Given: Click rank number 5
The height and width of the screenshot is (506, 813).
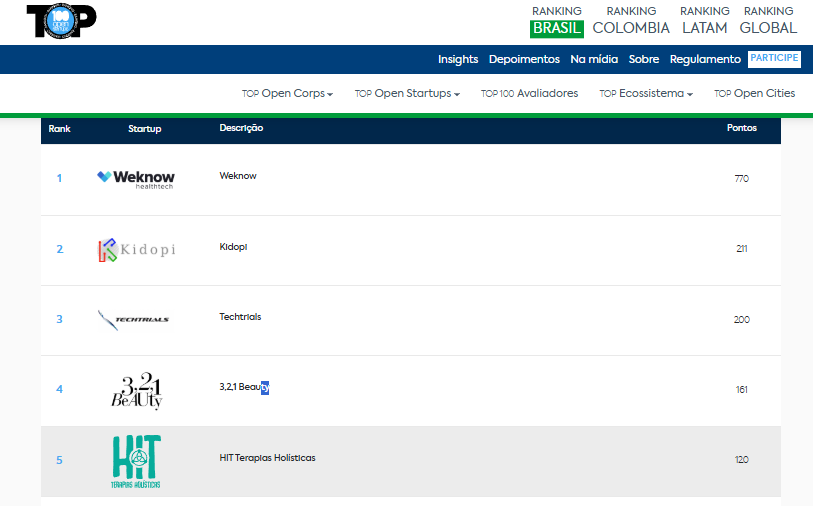Looking at the screenshot, I should pos(60,460).
